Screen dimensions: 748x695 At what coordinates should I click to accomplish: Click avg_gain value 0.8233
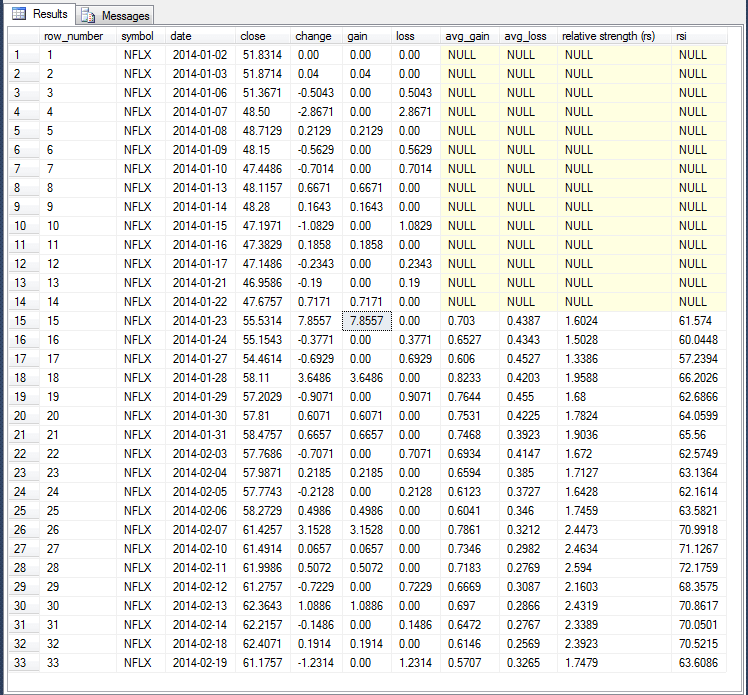[470, 378]
